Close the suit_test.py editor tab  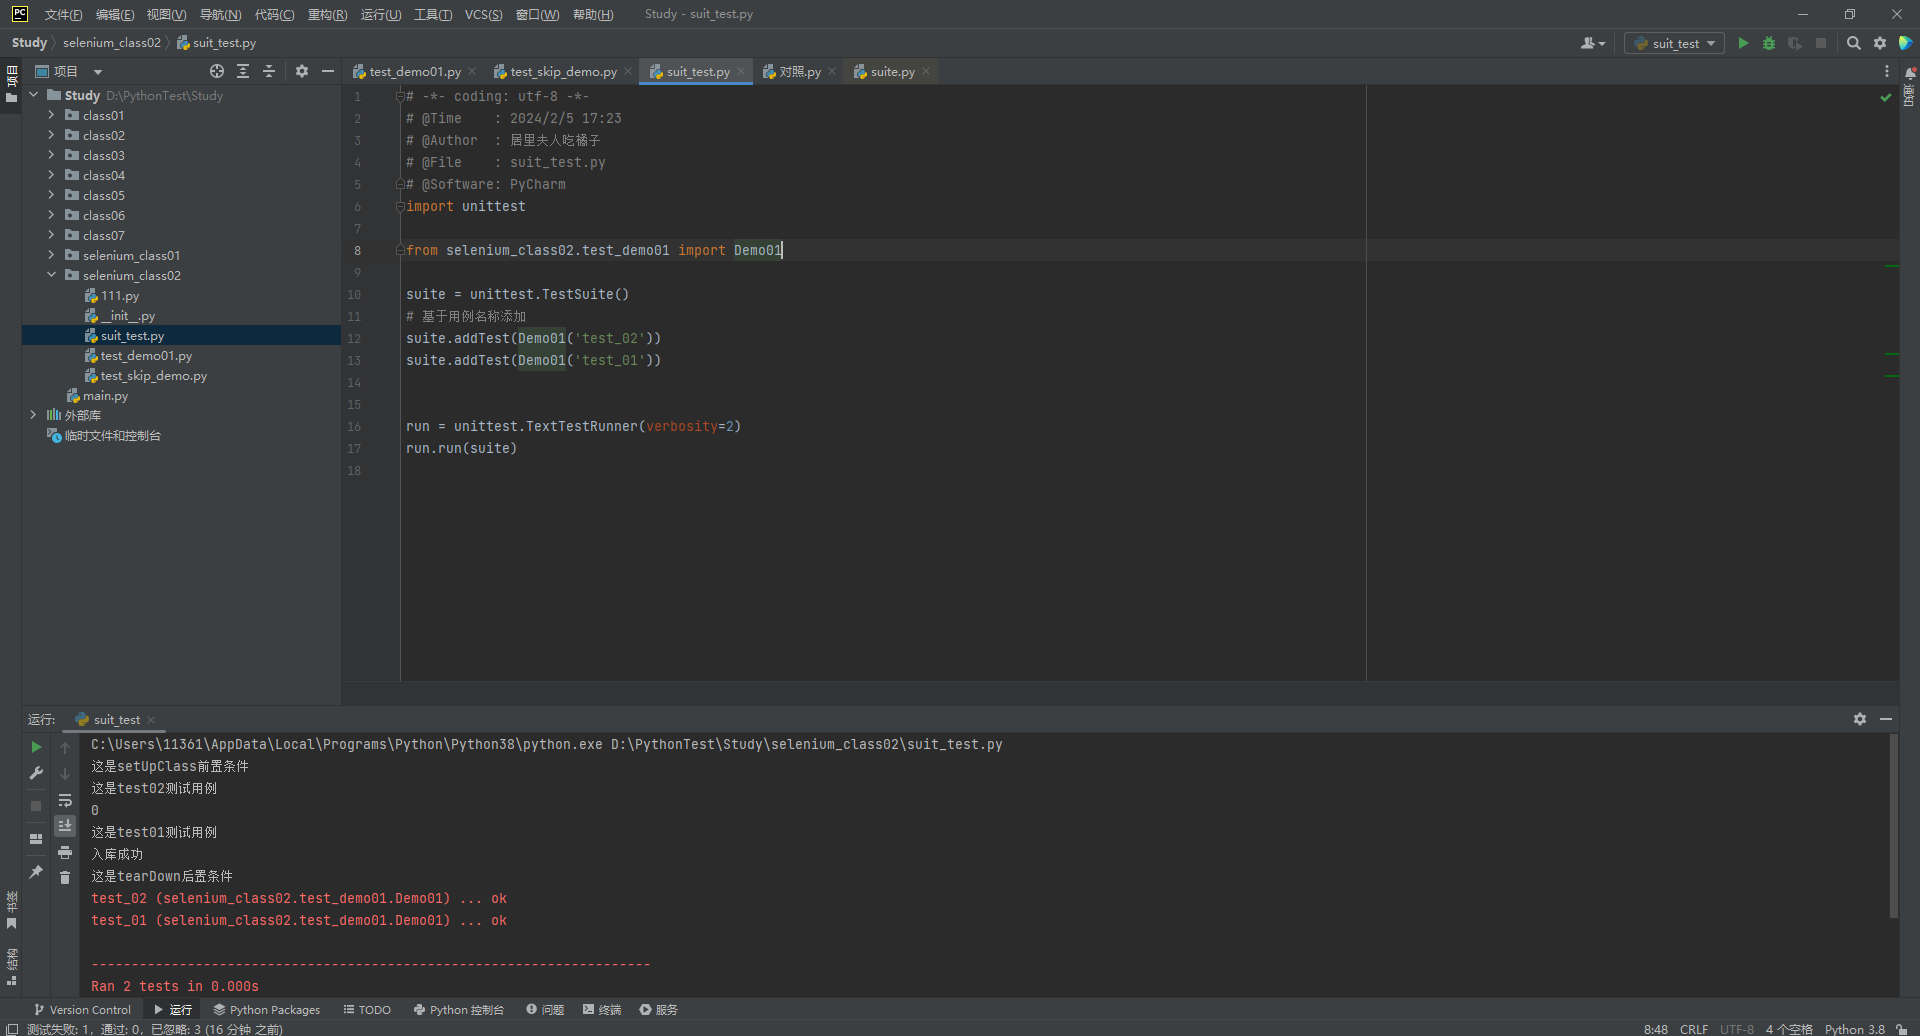point(741,71)
